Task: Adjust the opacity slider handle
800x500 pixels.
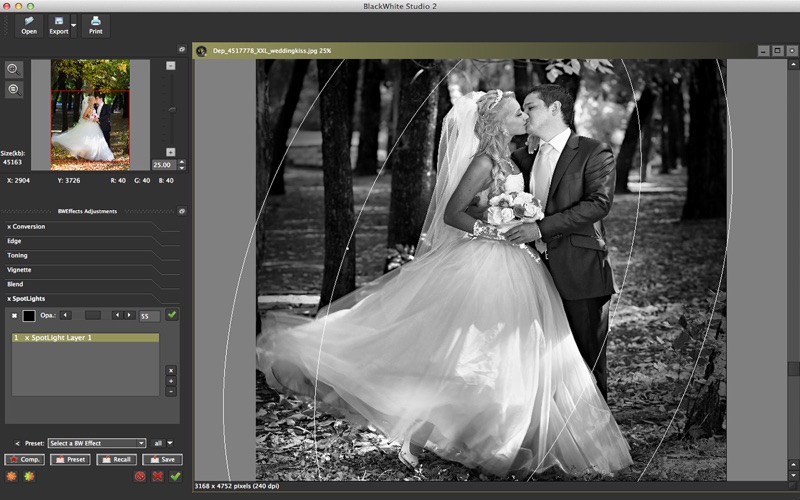Action: (x=92, y=315)
